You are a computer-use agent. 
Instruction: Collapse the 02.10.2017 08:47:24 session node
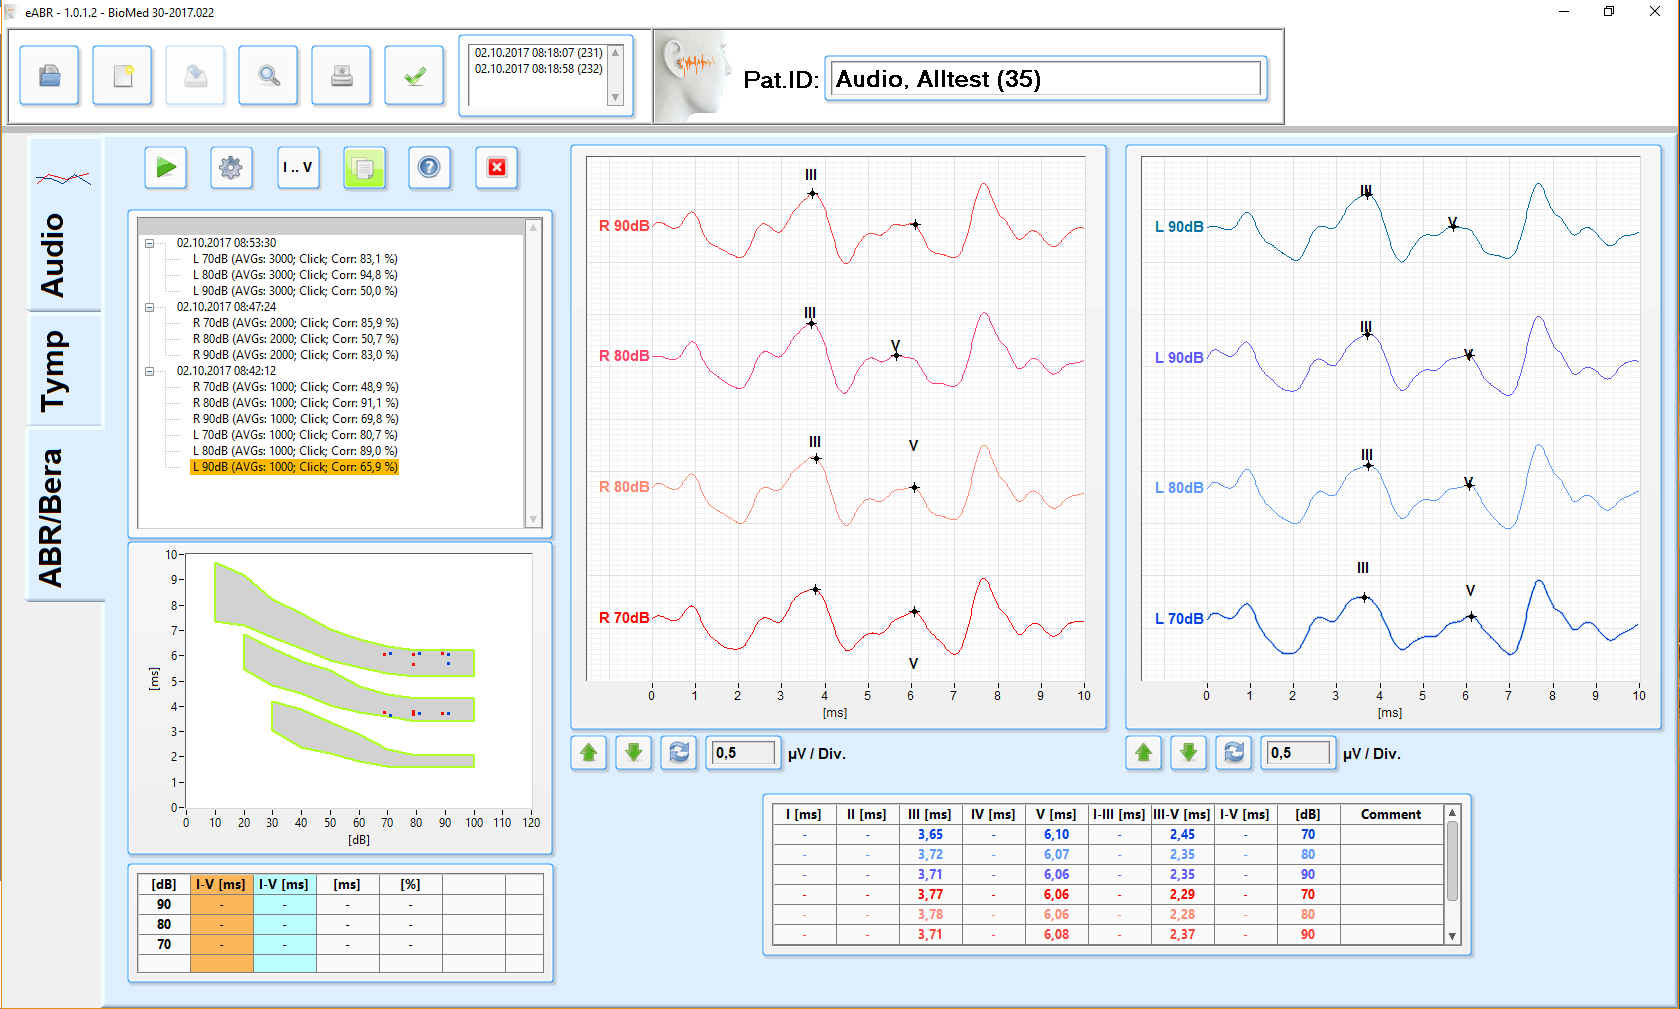(149, 307)
